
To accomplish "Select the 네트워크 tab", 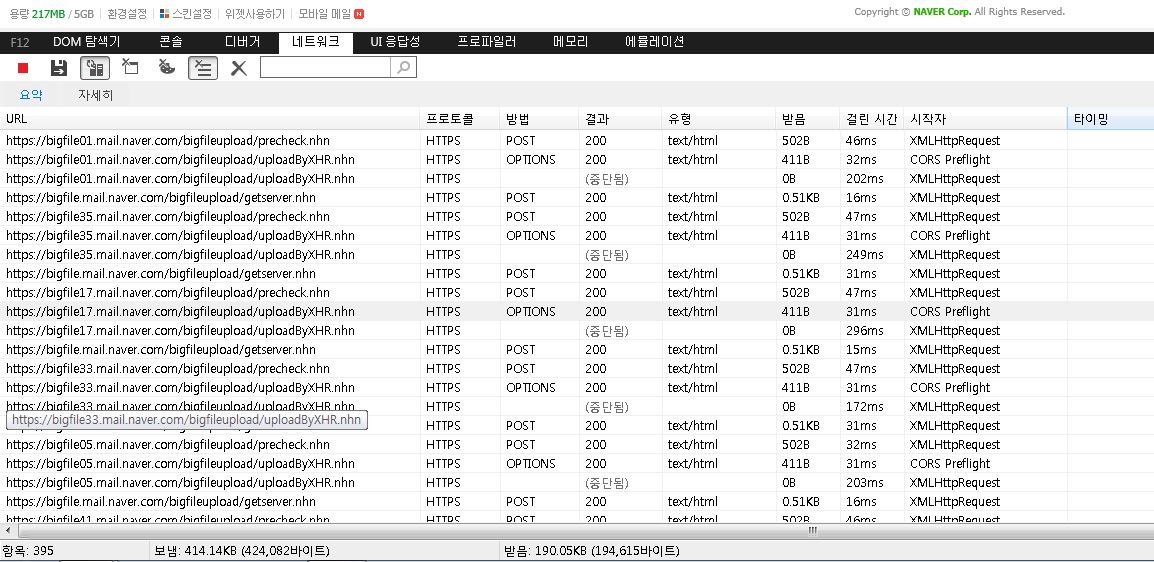I will (316, 42).
